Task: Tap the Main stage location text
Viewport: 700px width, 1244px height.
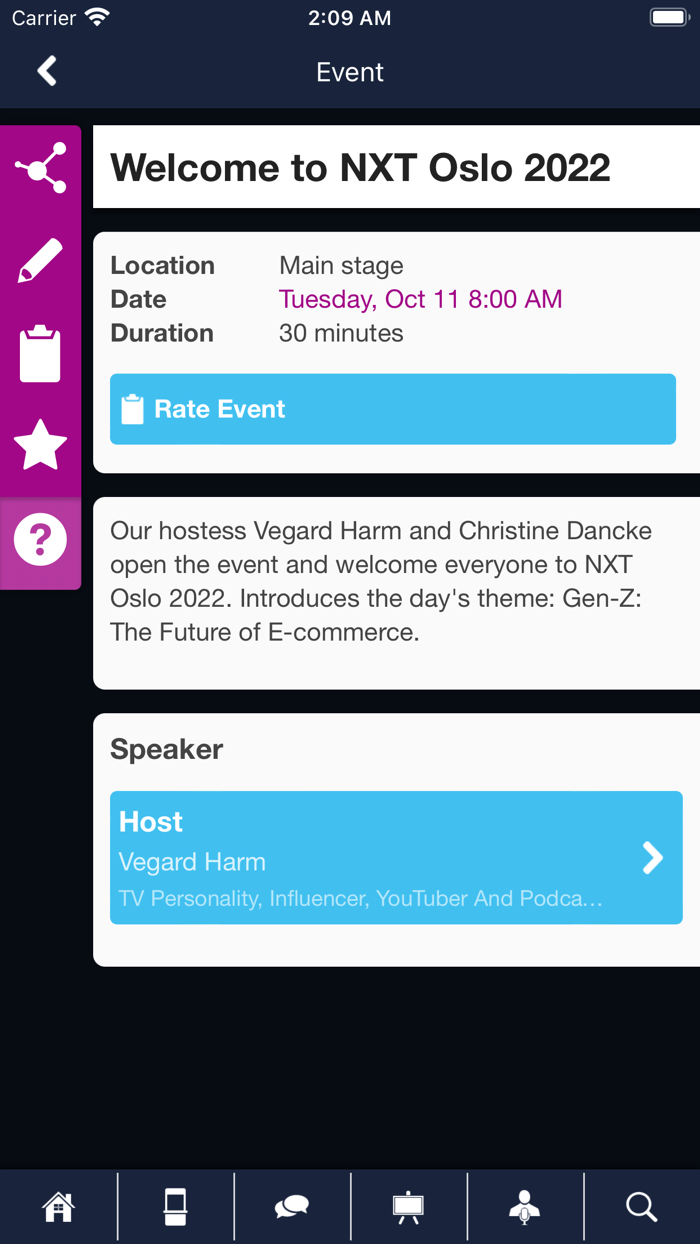Action: pyautogui.click(x=341, y=265)
